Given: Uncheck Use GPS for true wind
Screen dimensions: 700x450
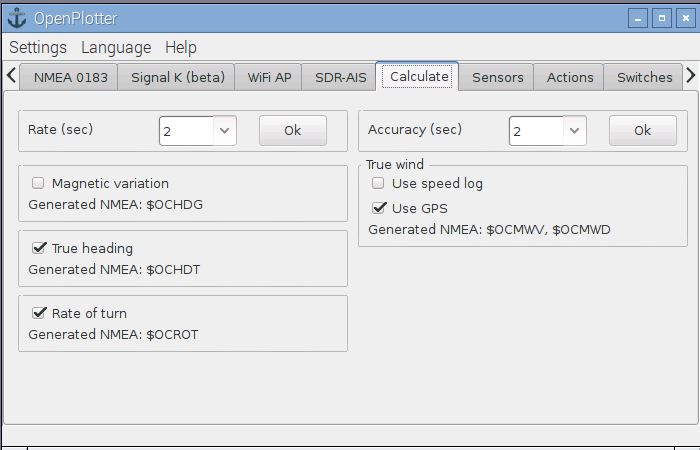Looking at the screenshot, I should (x=379, y=208).
